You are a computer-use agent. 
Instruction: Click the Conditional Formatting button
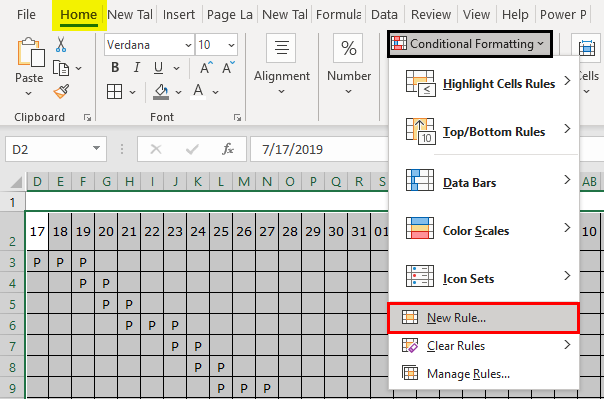point(470,44)
